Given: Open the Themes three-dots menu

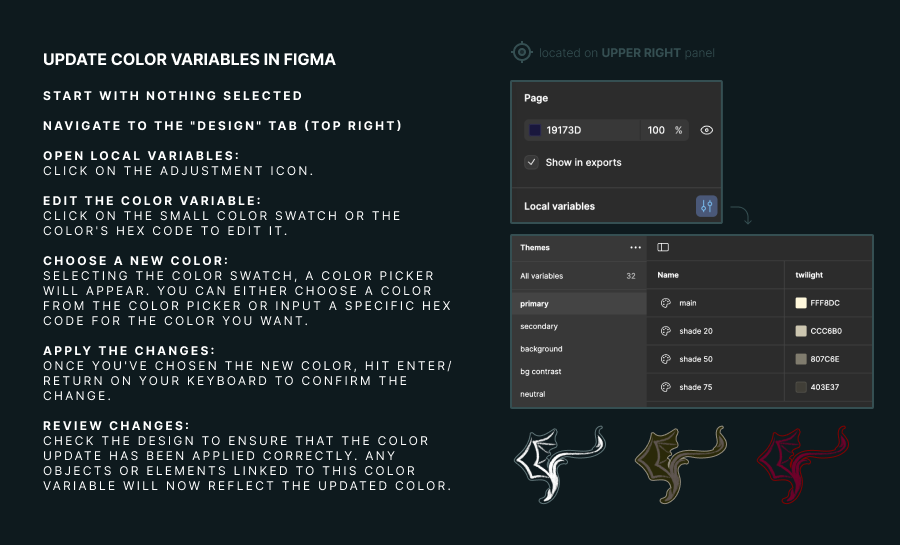Looking at the screenshot, I should [635, 248].
